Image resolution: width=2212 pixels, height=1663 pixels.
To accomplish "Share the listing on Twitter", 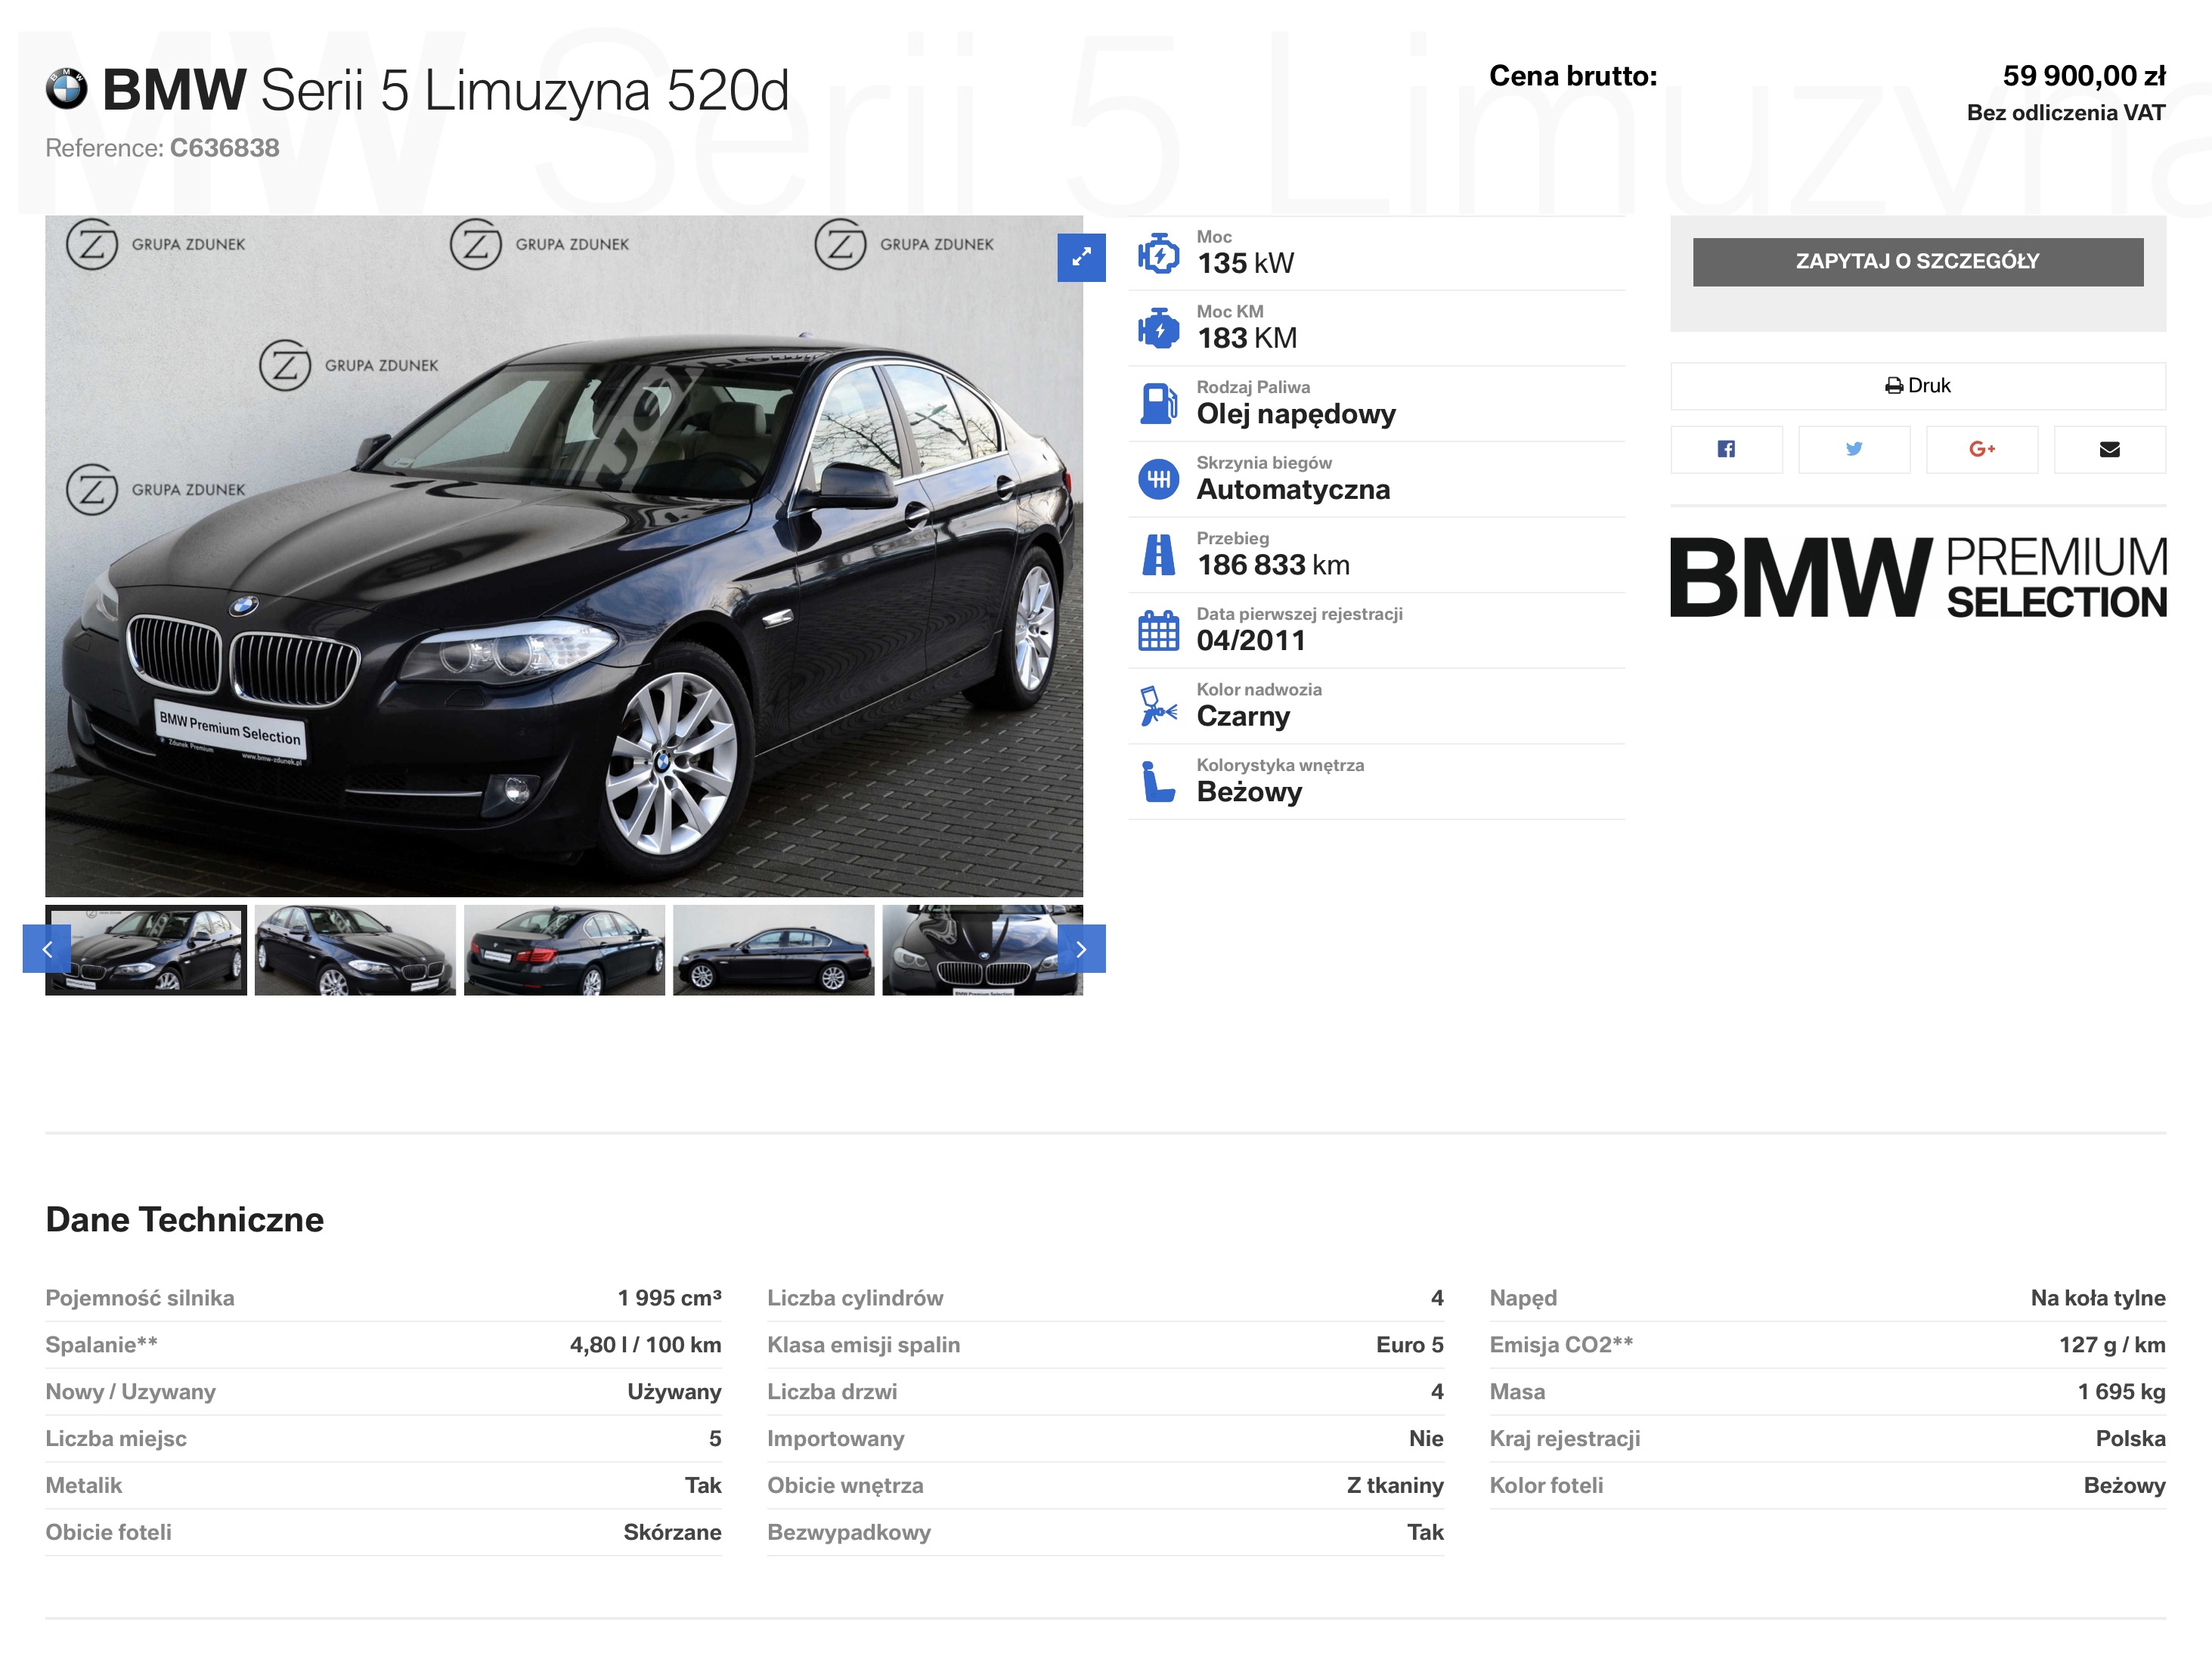I will (x=1854, y=450).
